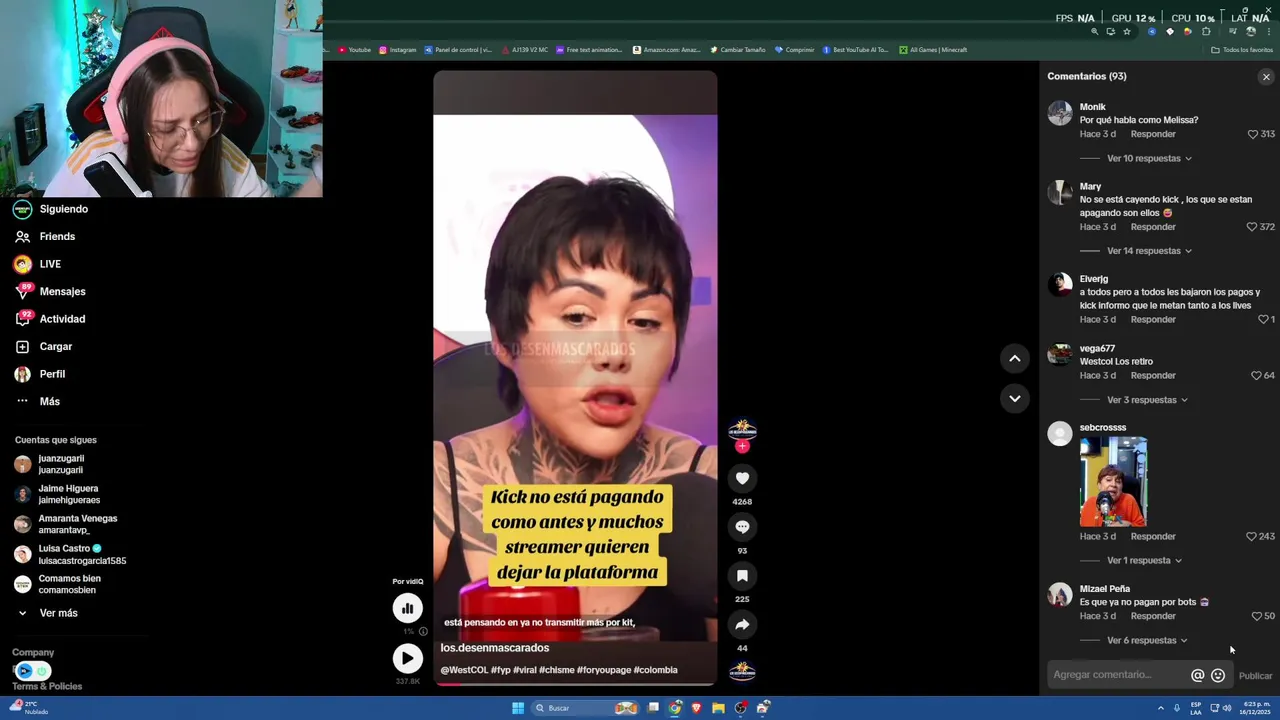Reply to vega677's comment via Responder
Viewport: 1280px width, 720px height.
pyautogui.click(x=1153, y=376)
